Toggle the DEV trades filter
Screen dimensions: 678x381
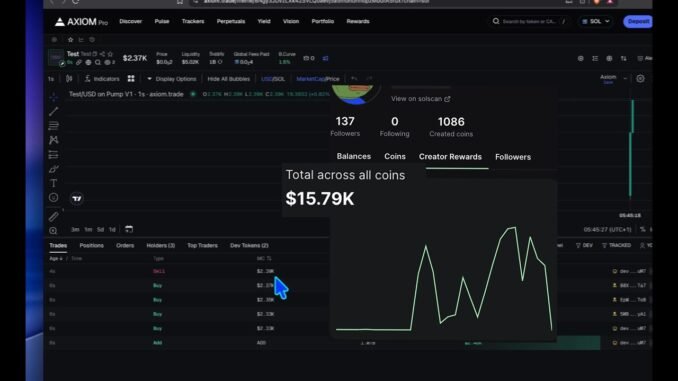coord(584,245)
